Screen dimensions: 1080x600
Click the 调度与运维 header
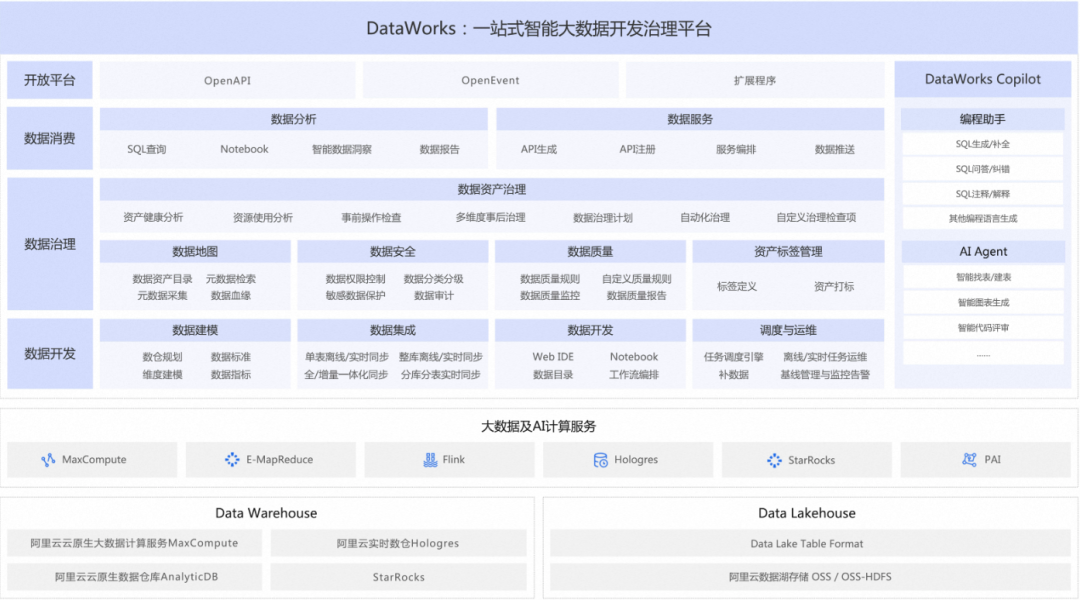[788, 330]
